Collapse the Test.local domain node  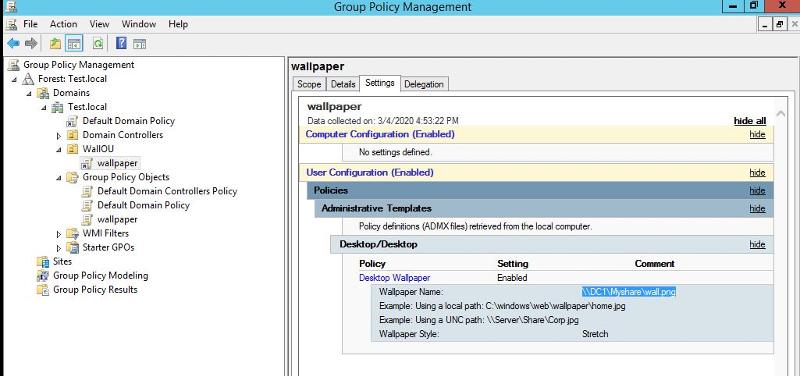coord(44,108)
